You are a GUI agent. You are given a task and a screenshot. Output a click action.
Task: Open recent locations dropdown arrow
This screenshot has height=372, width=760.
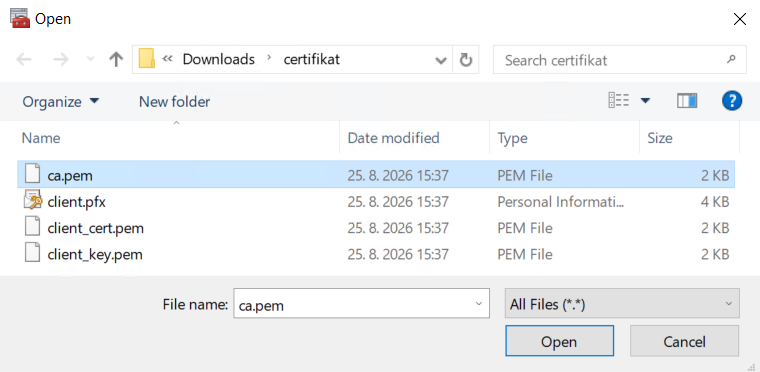coord(90,60)
